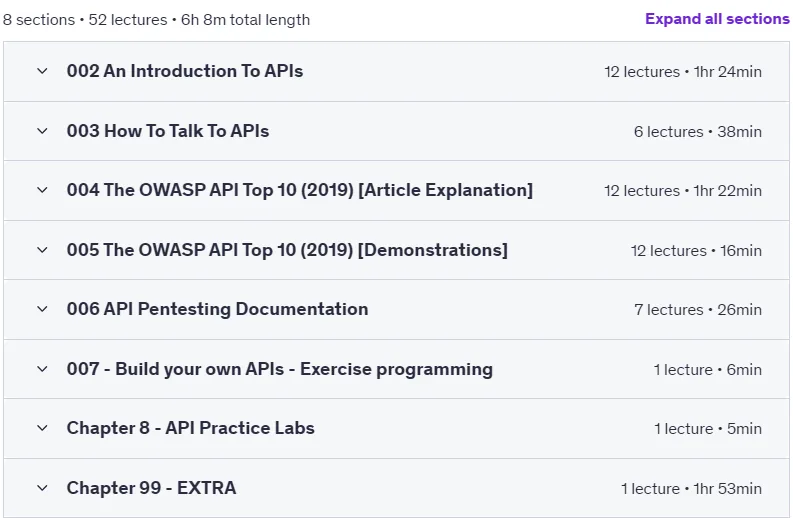Expand chevron for Chapter 8 API Practice Labs
Image resolution: width=793 pixels, height=518 pixels.
42,428
